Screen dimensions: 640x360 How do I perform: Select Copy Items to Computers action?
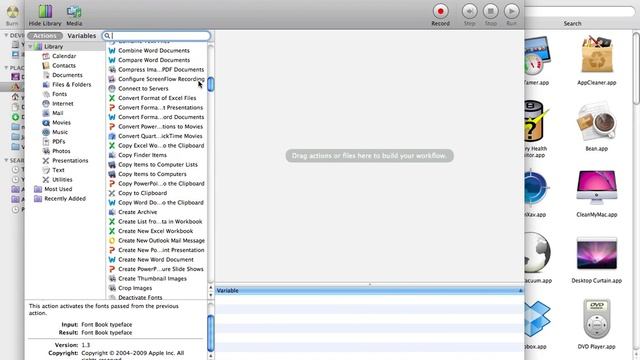152,174
